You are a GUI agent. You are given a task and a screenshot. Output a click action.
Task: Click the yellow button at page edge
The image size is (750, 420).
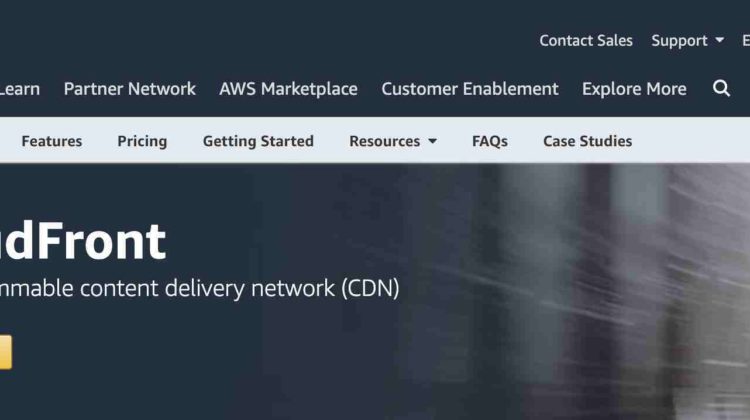coord(6,352)
